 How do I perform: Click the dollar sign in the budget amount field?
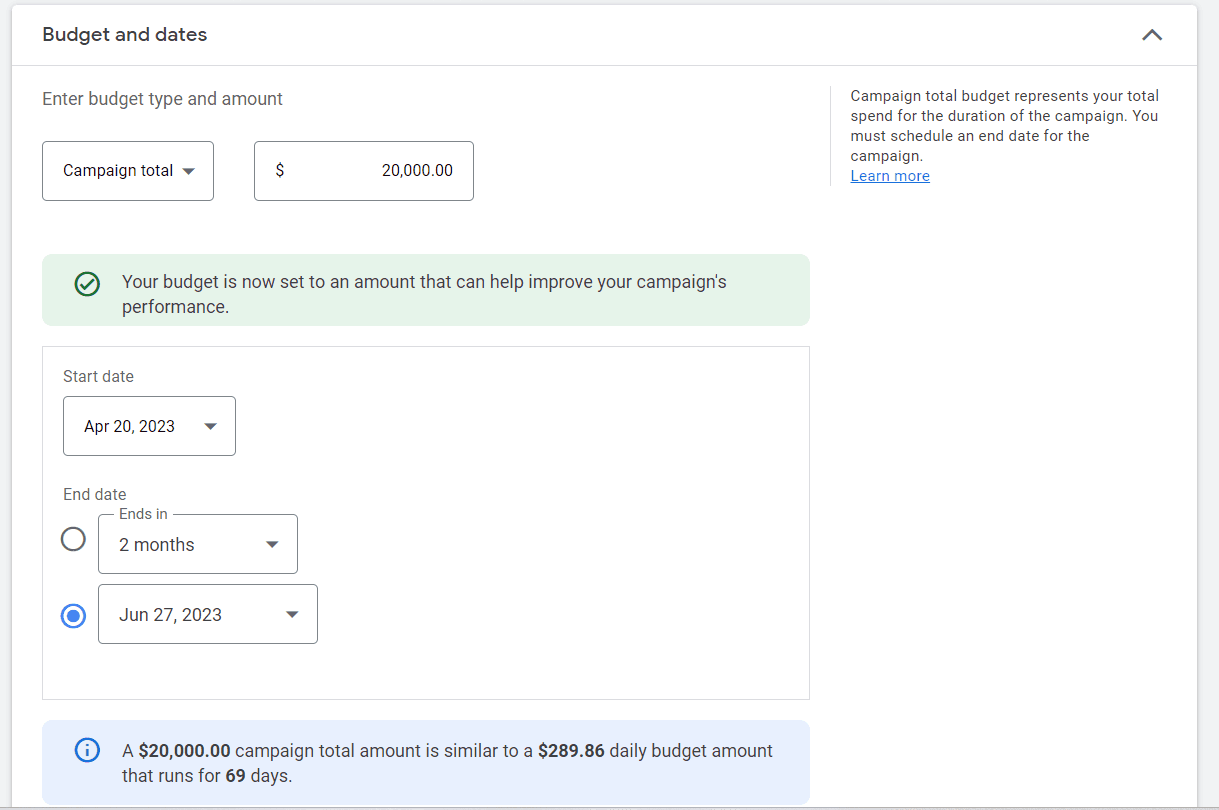point(279,171)
